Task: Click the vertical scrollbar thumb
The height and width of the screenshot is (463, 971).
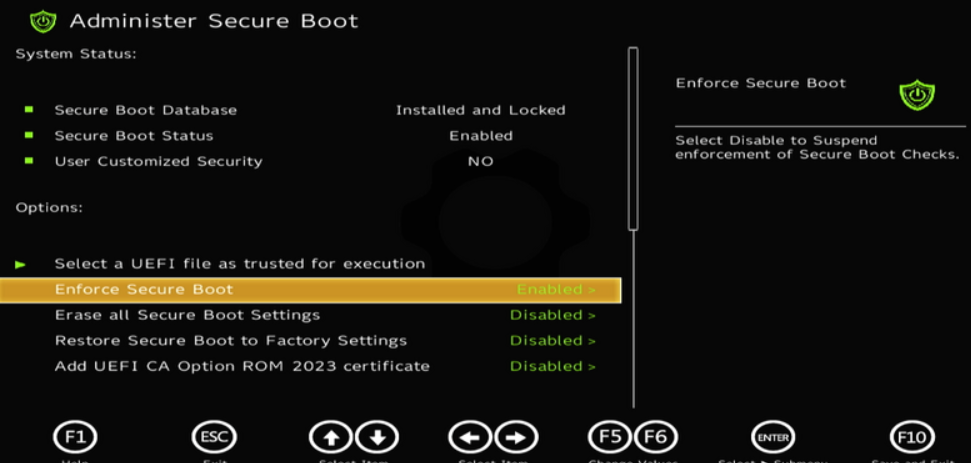Action: coord(632,138)
